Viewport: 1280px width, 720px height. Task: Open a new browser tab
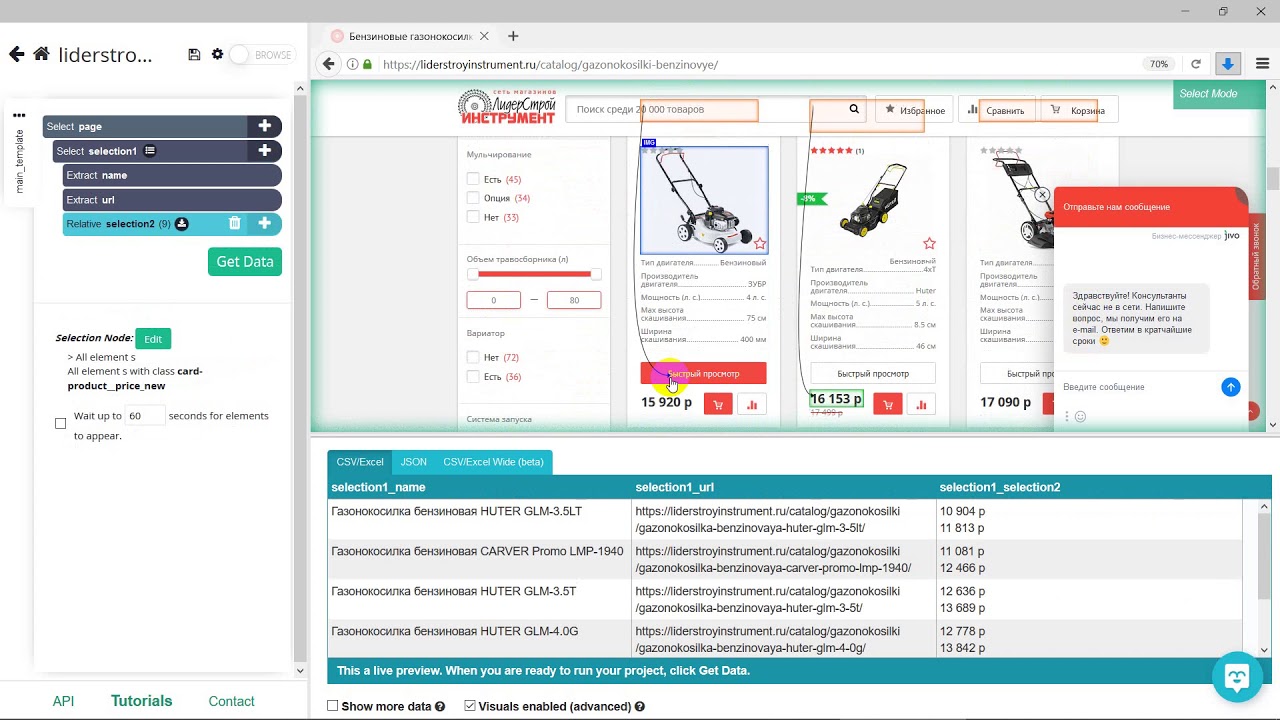pos(513,36)
